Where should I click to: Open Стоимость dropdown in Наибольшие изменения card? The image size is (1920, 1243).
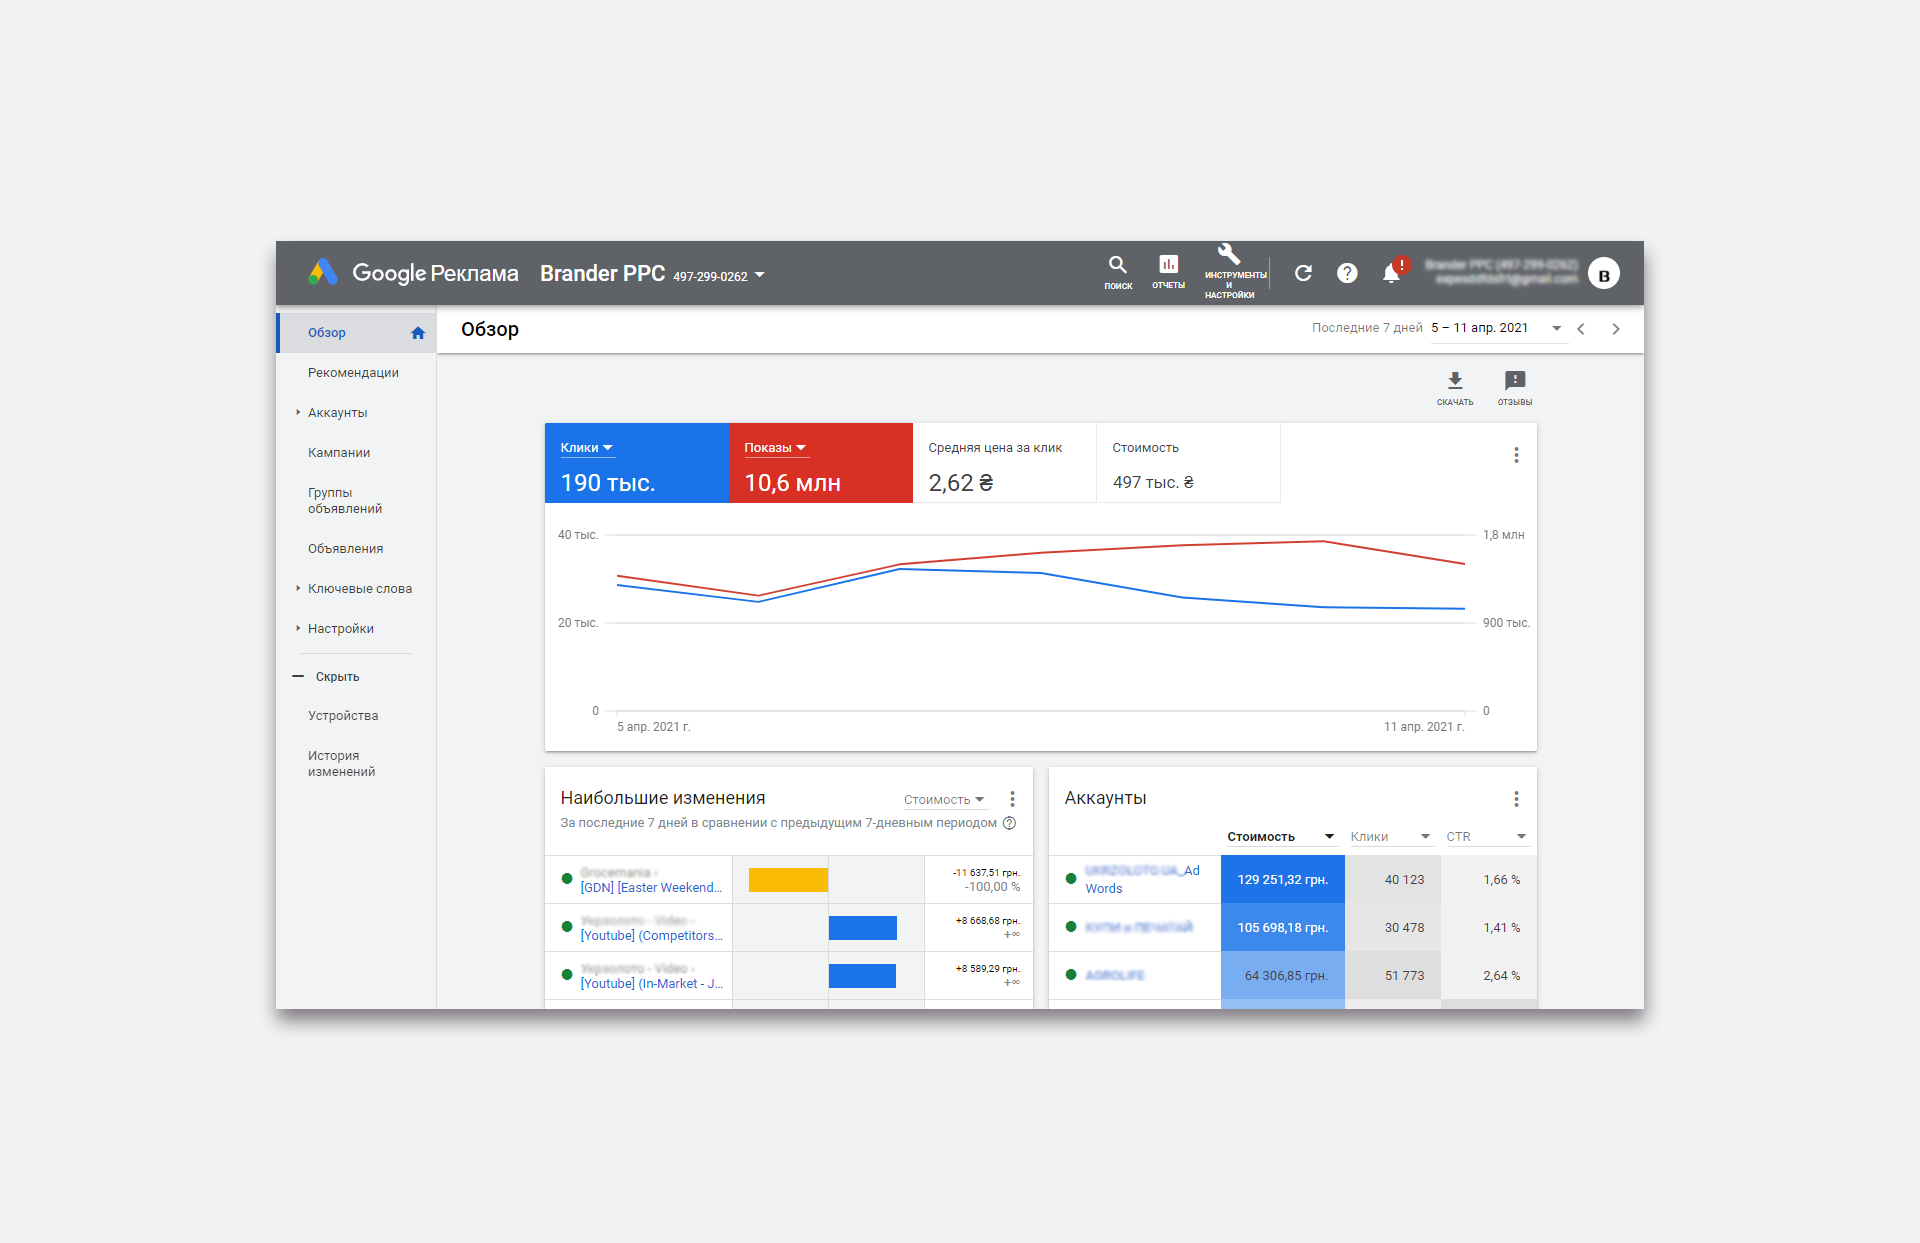944,800
